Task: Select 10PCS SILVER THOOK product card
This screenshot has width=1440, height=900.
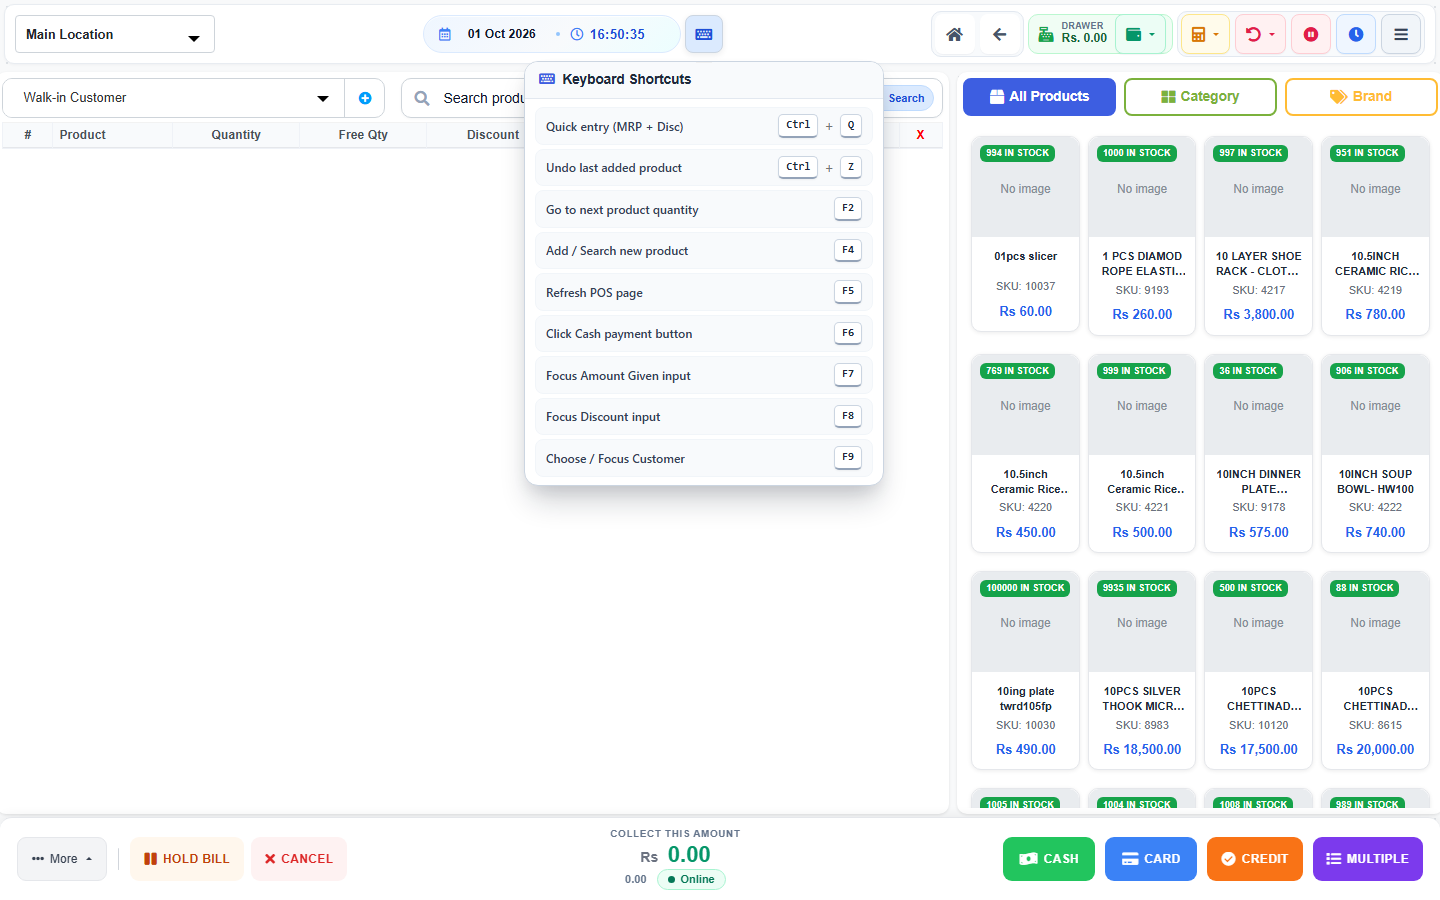Action: coord(1142,669)
